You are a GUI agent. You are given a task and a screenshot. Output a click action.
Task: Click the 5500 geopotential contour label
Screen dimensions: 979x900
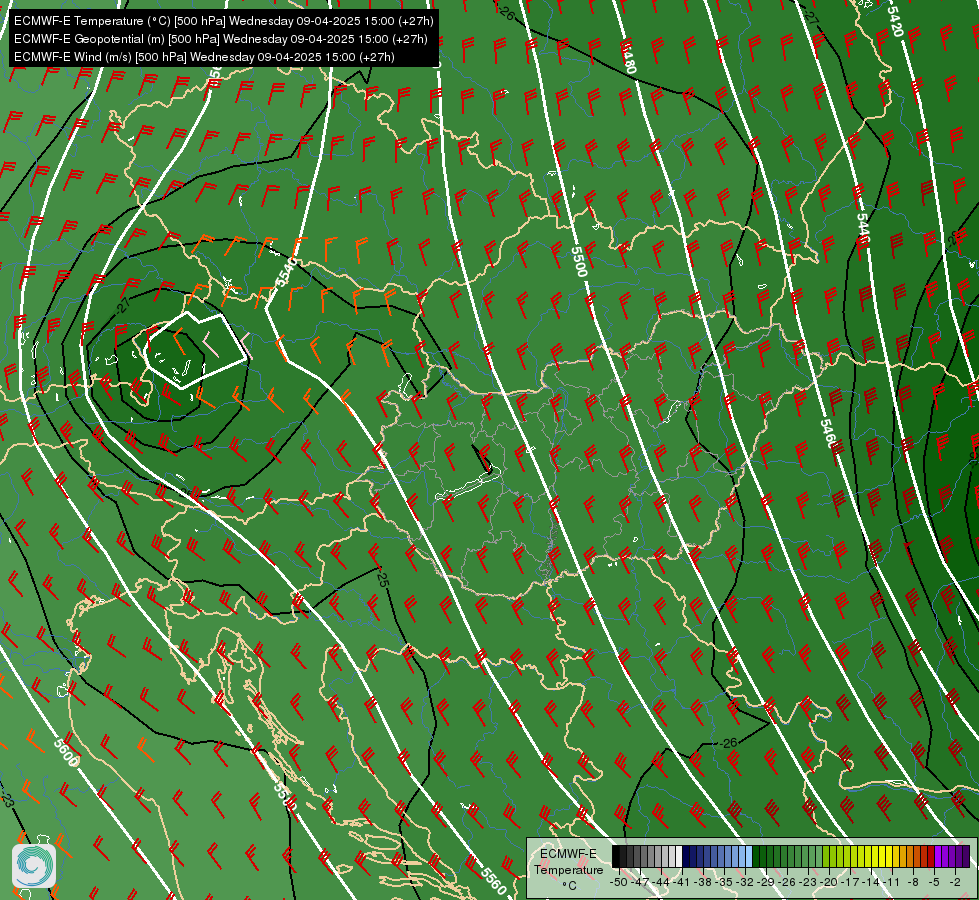(579, 262)
